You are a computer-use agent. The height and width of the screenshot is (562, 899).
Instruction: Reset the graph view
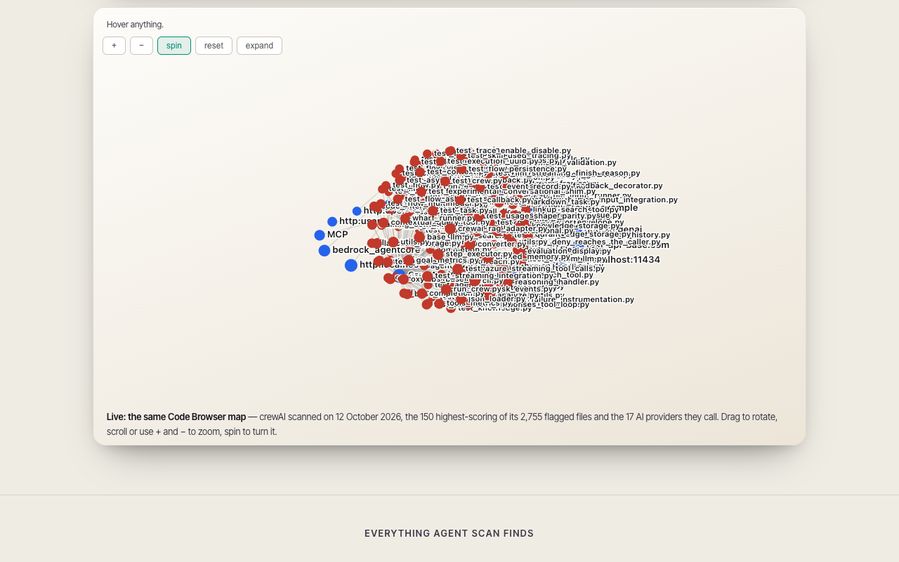point(214,46)
